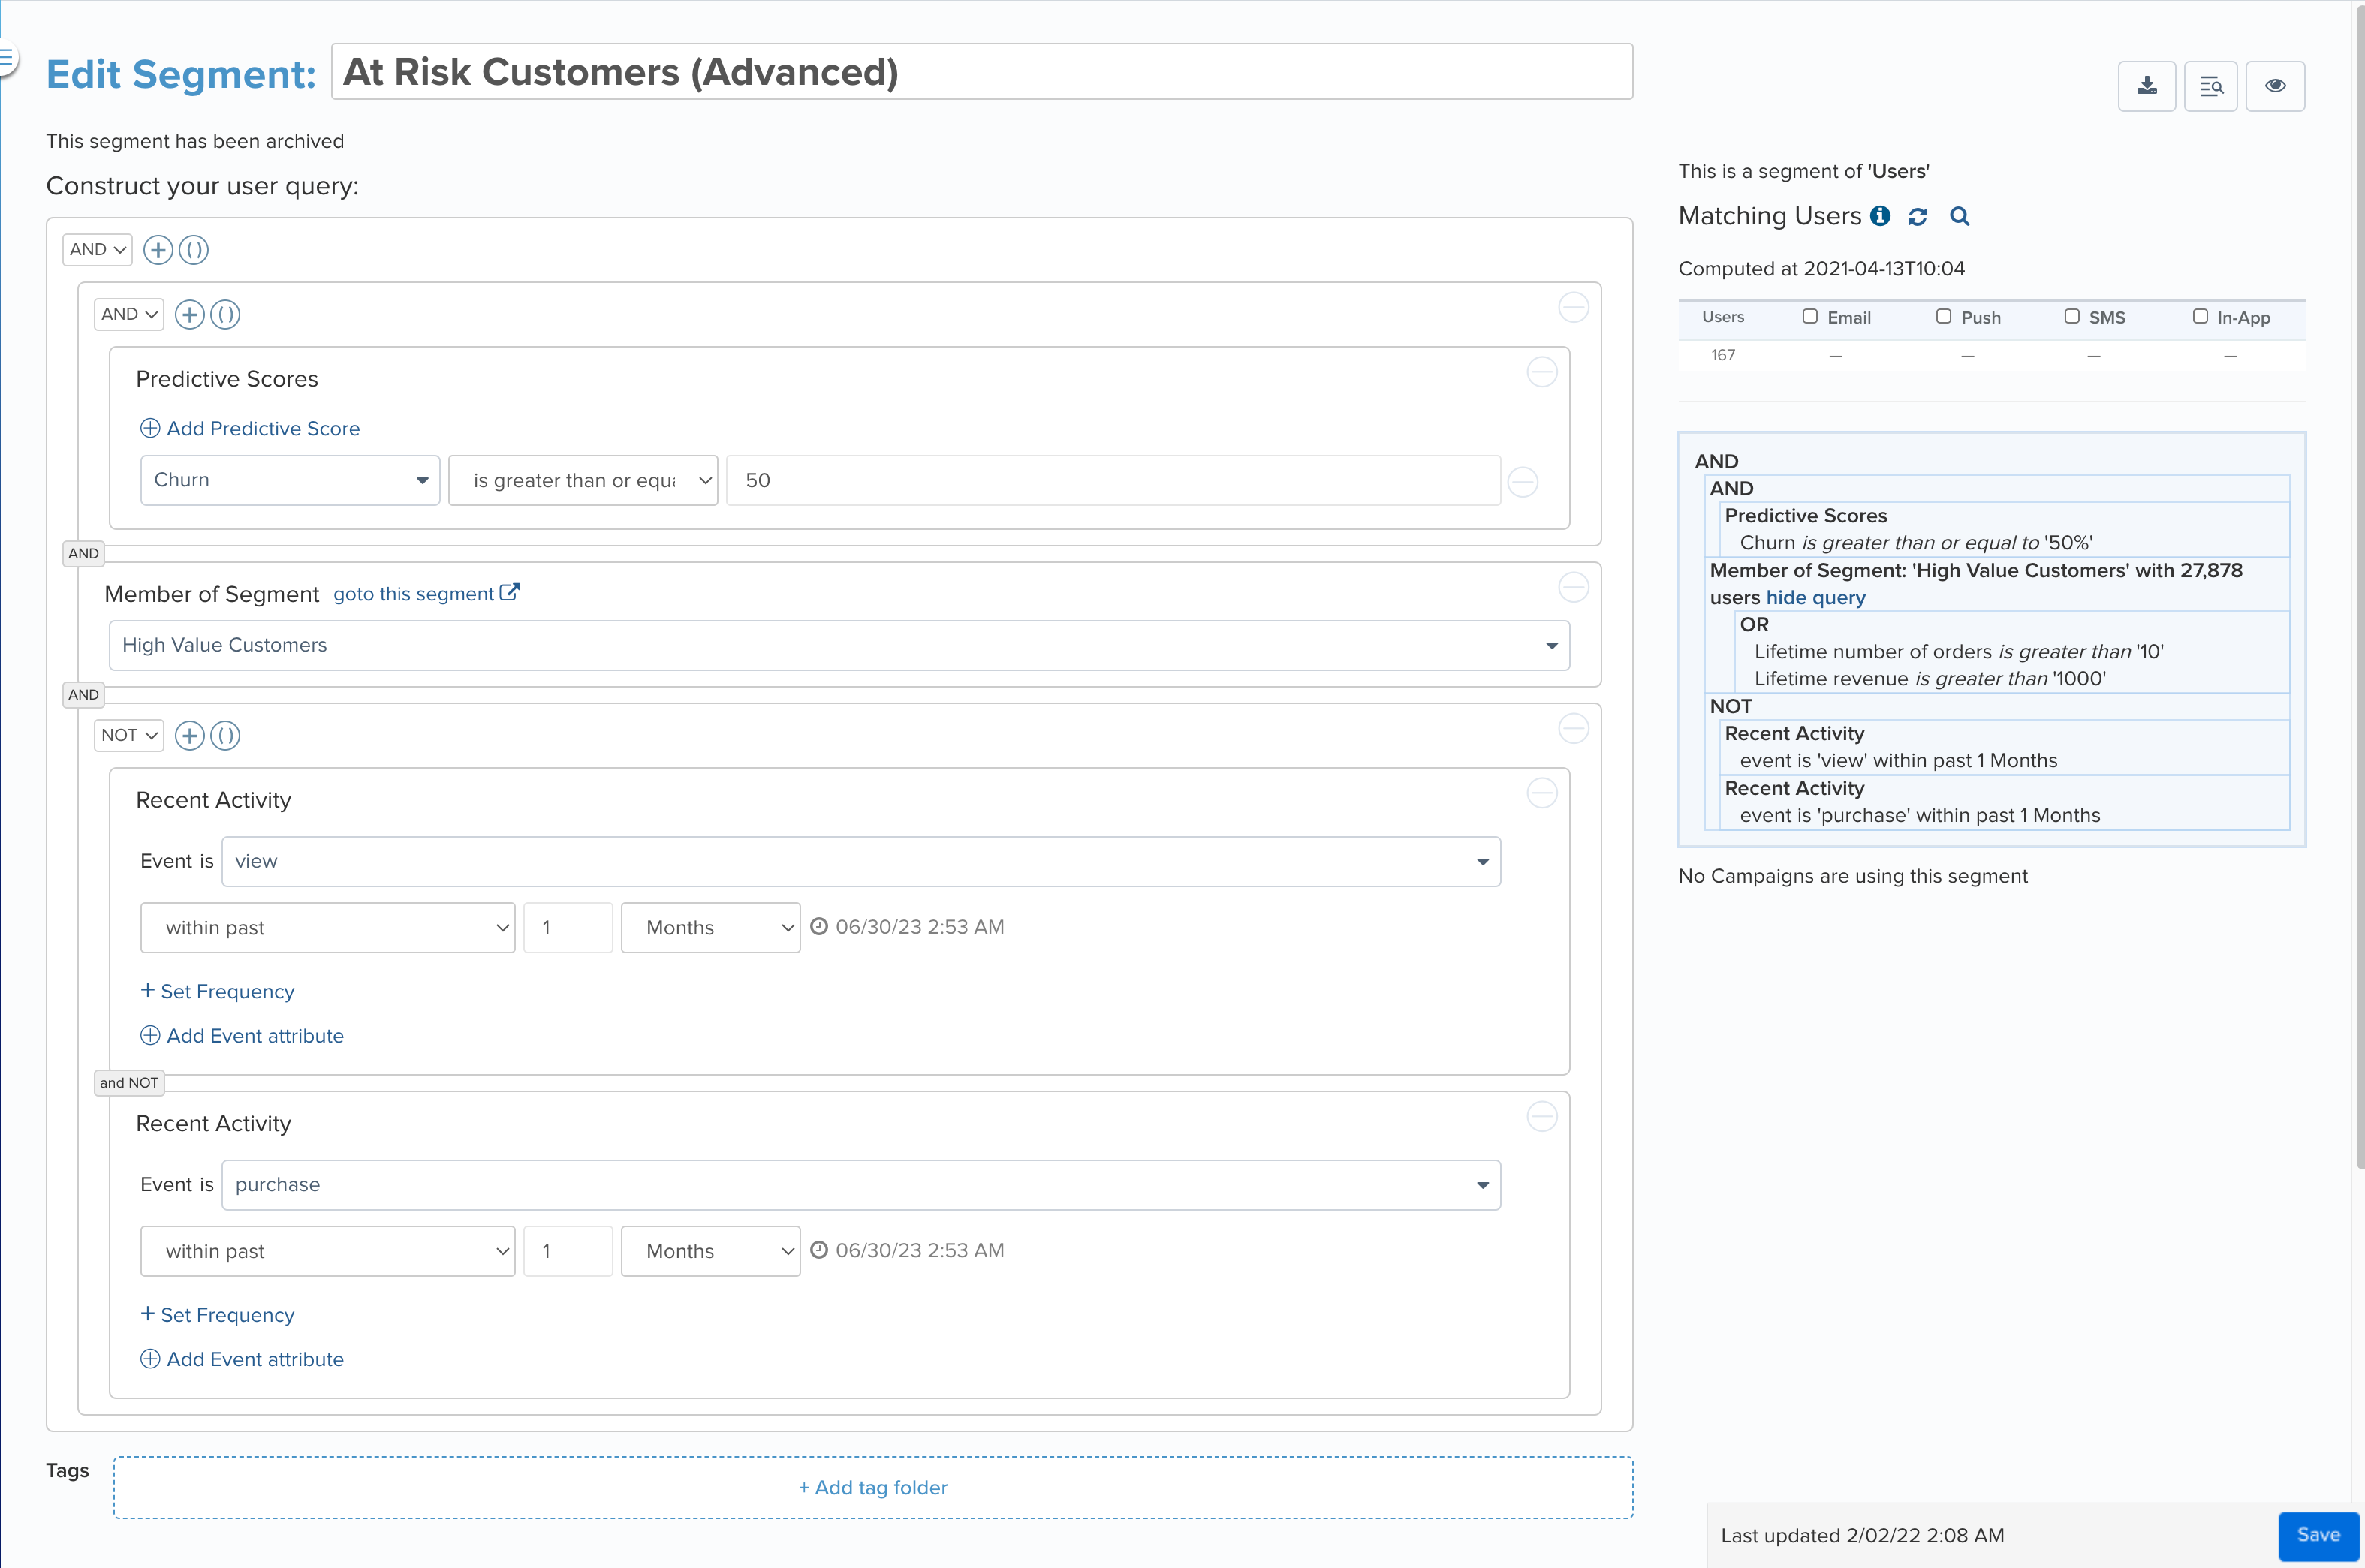Click Set Frequency under view event
2365x1568 pixels.
218,991
